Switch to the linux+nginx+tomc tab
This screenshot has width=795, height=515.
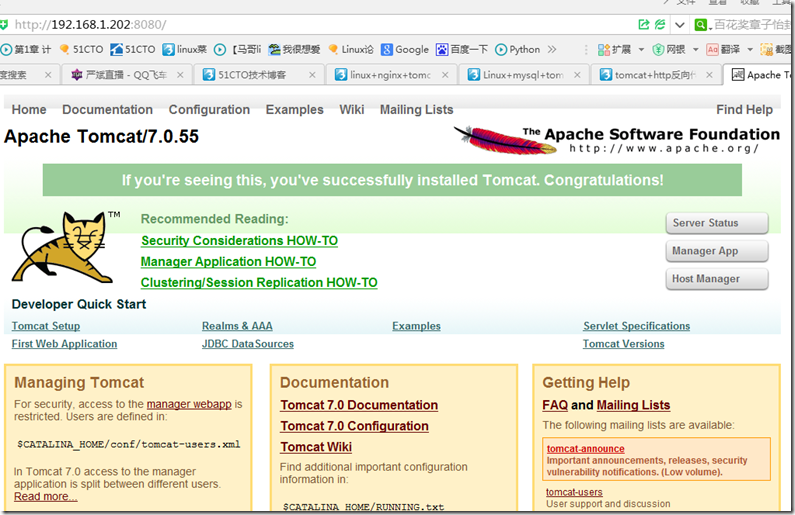[391, 75]
